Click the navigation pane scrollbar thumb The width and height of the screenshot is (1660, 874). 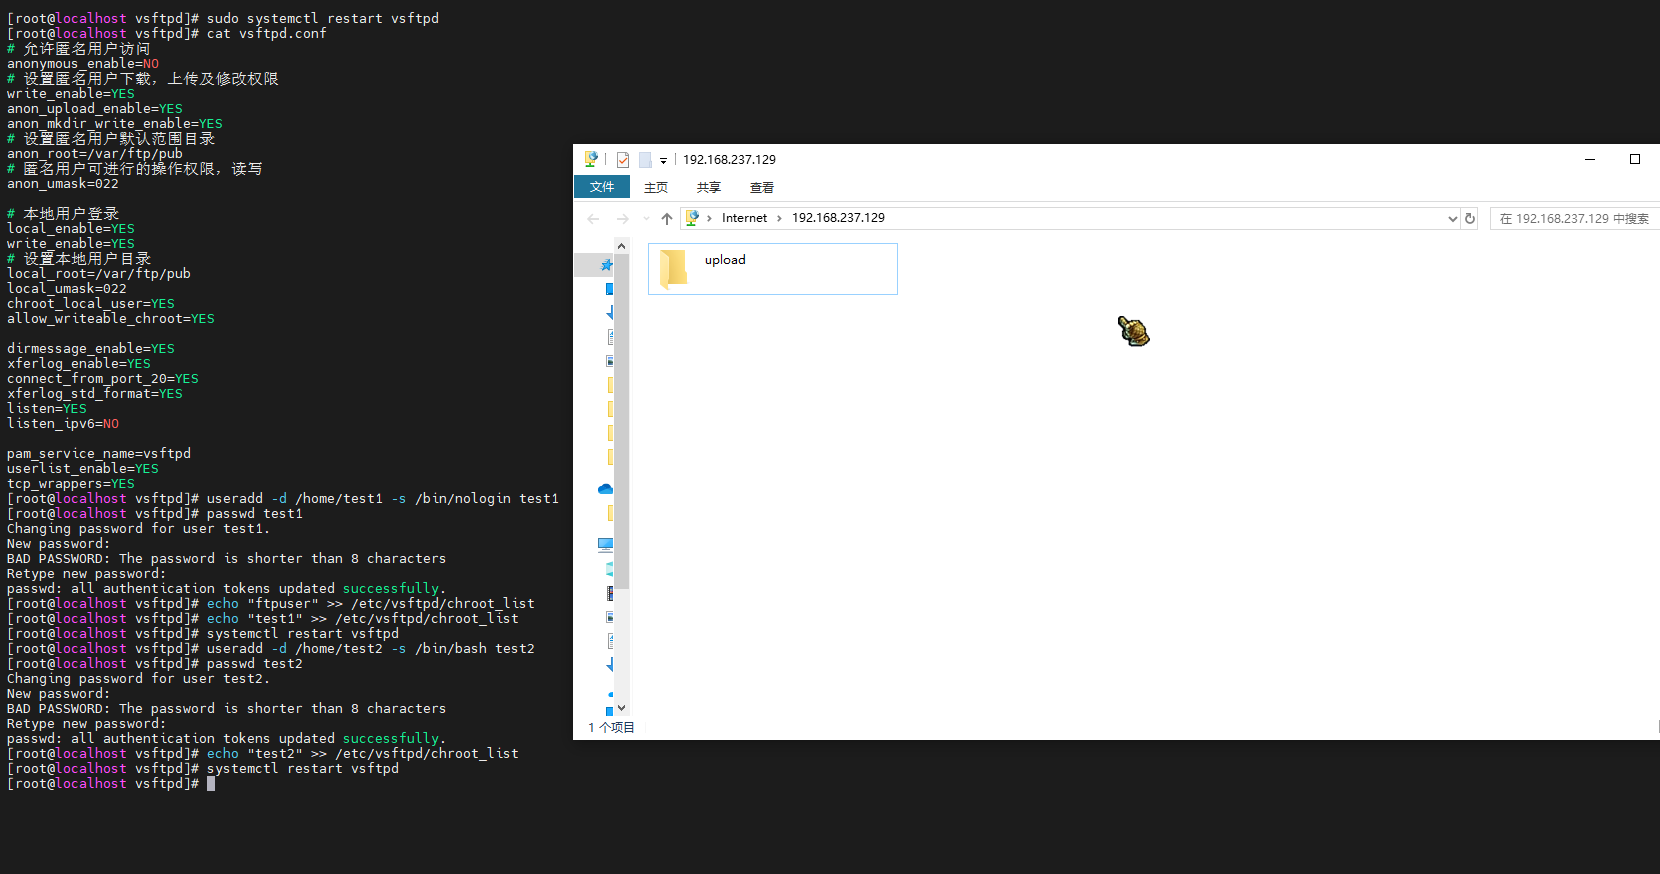pos(621,420)
